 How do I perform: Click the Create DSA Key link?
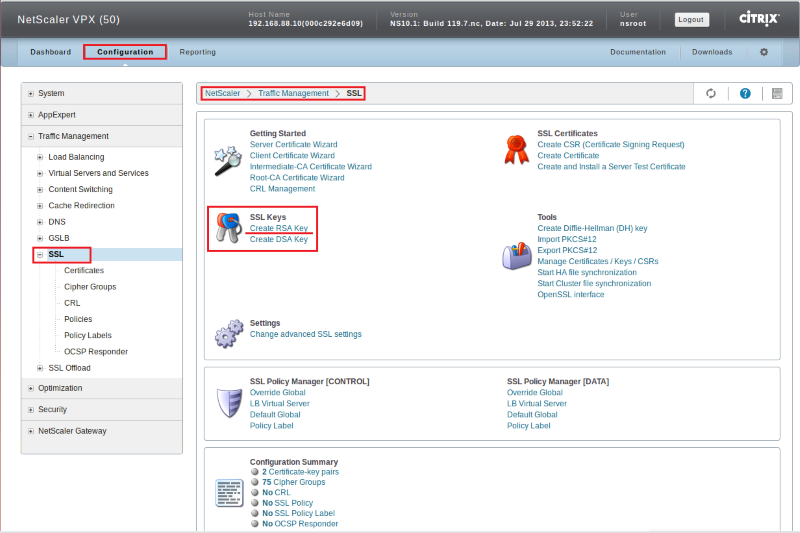click(279, 239)
